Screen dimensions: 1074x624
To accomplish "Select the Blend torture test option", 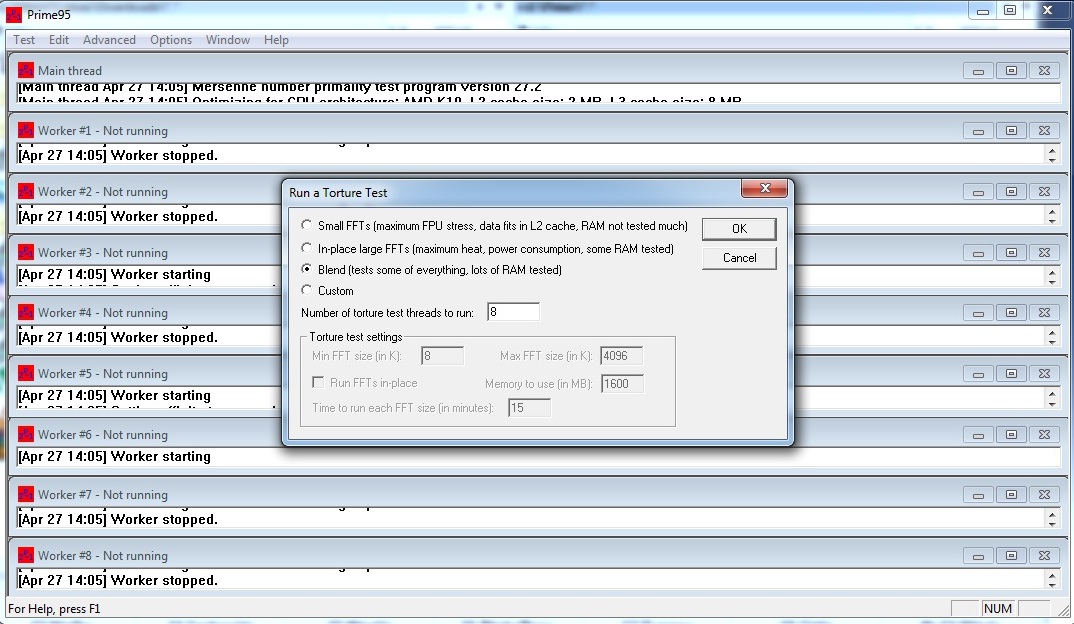I will [306, 269].
